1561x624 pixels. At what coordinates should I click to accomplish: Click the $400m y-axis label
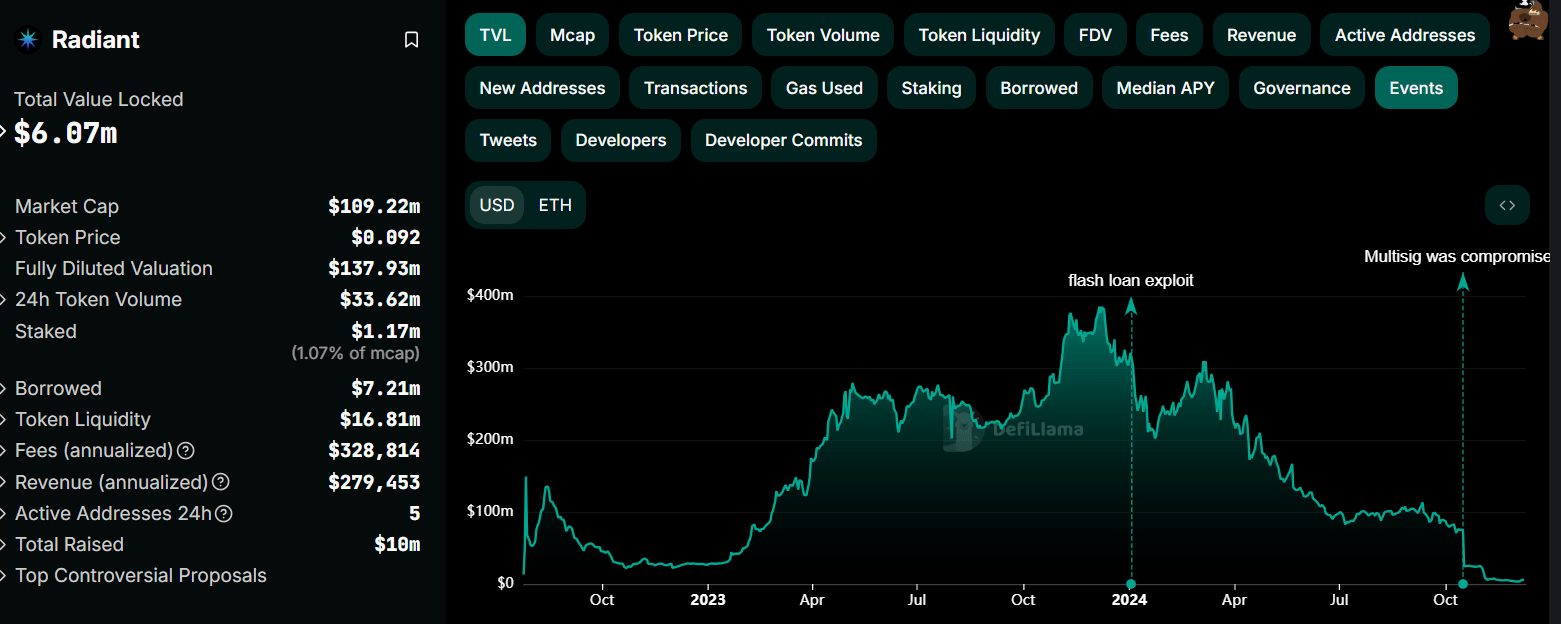(x=490, y=296)
